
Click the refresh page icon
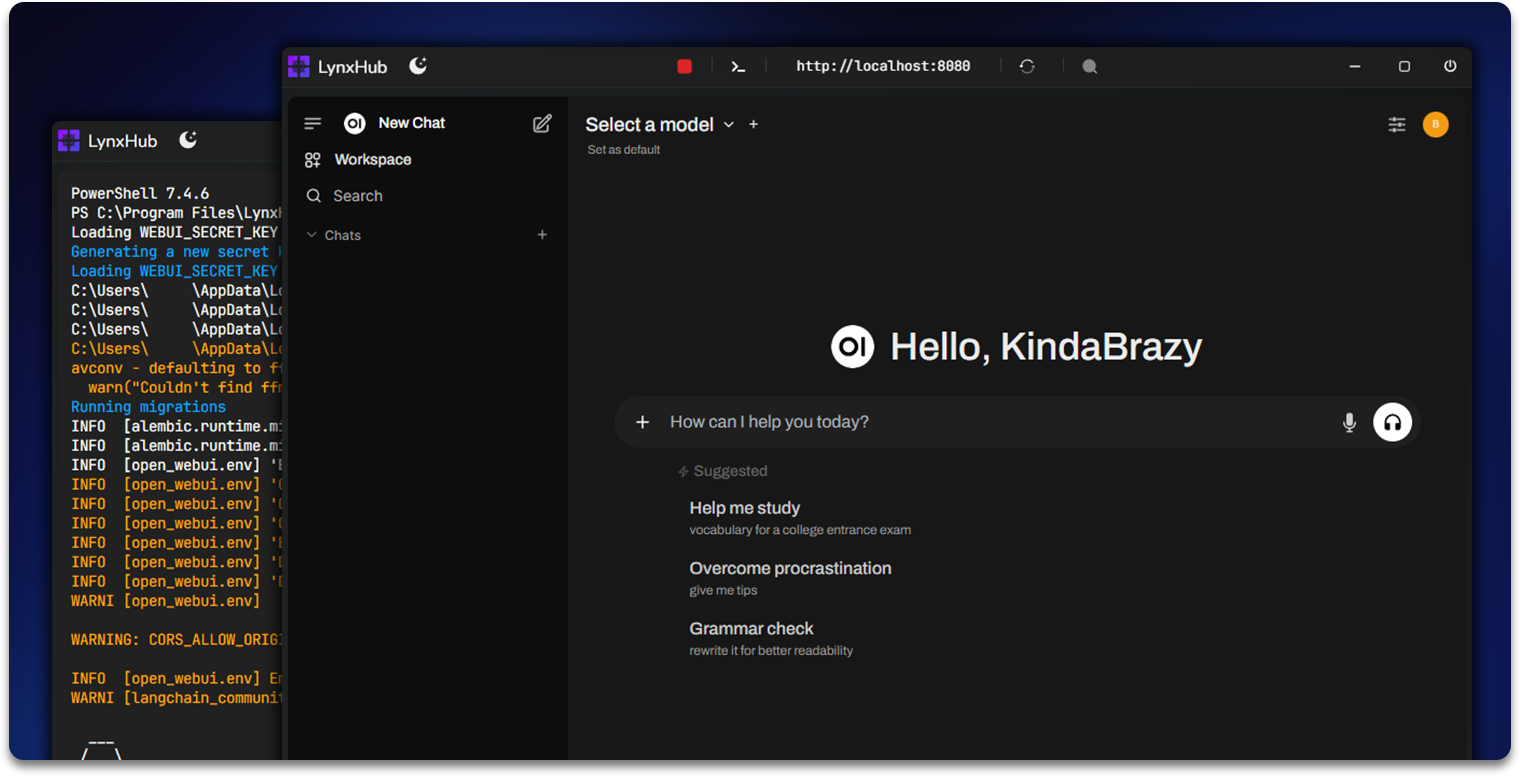tap(1027, 66)
